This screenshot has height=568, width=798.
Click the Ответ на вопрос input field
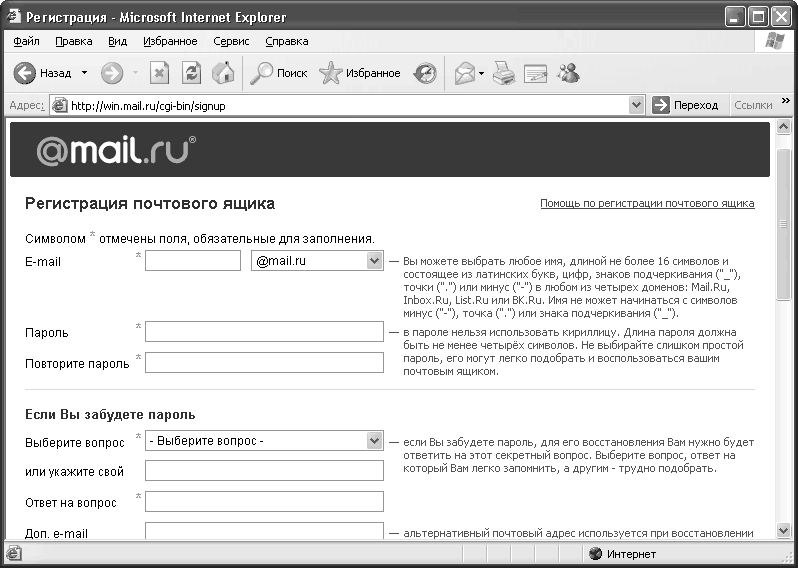264,501
